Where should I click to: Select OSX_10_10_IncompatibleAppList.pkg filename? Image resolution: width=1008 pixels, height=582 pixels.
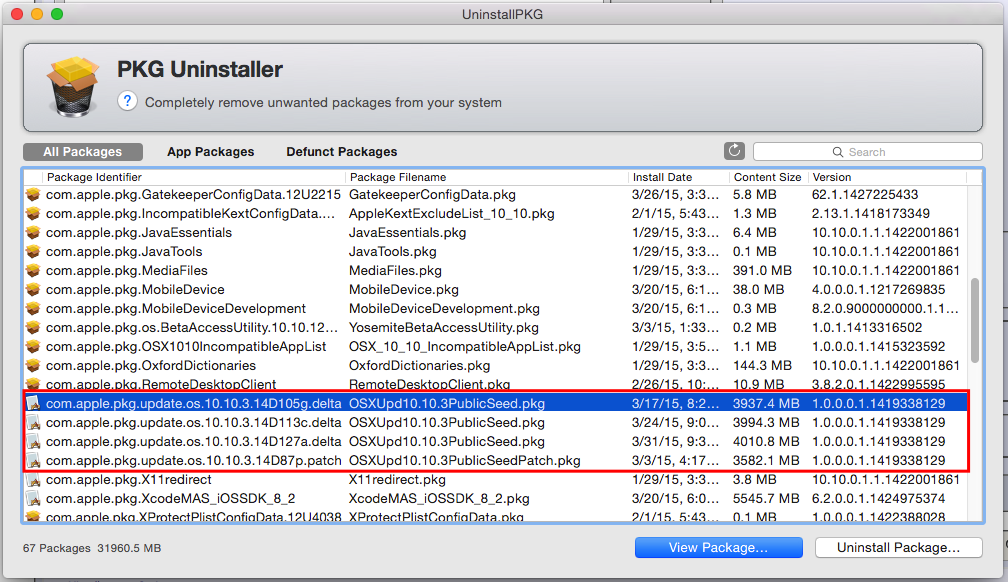click(465, 346)
